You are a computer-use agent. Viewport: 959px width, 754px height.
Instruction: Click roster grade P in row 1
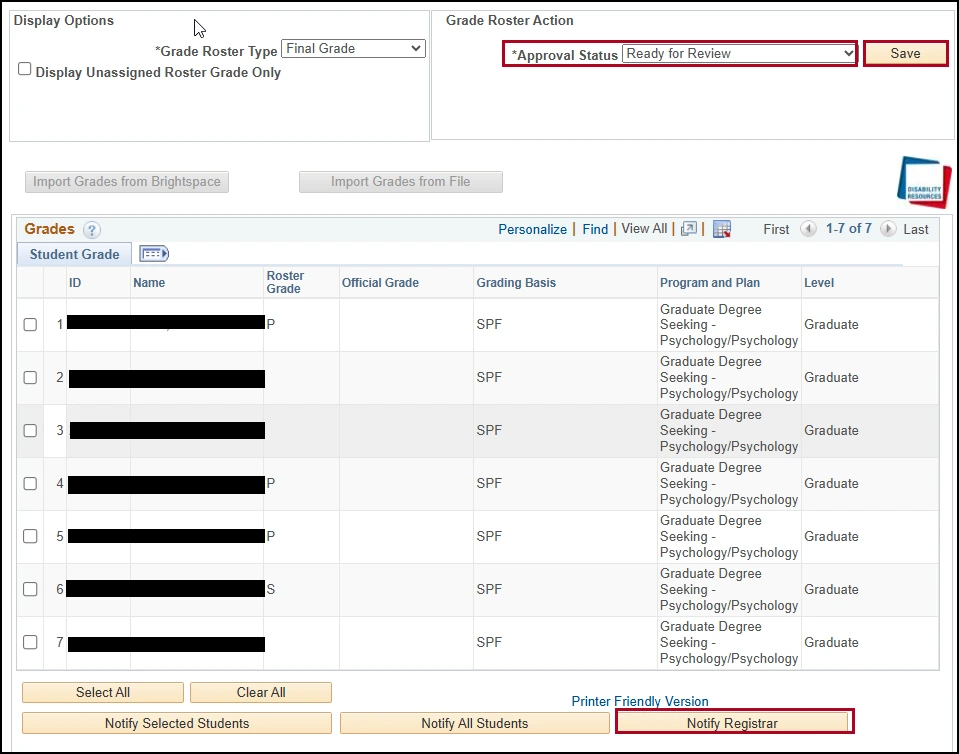[x=271, y=325]
